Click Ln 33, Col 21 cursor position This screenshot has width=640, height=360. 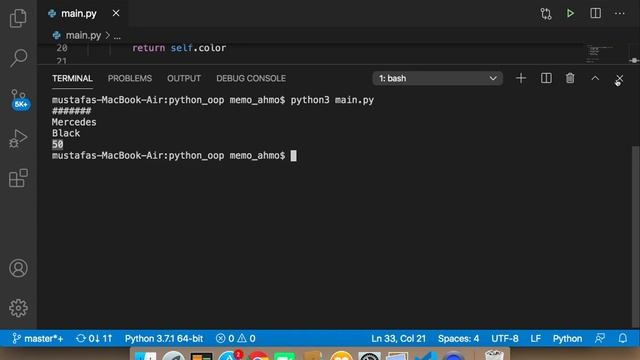point(398,338)
